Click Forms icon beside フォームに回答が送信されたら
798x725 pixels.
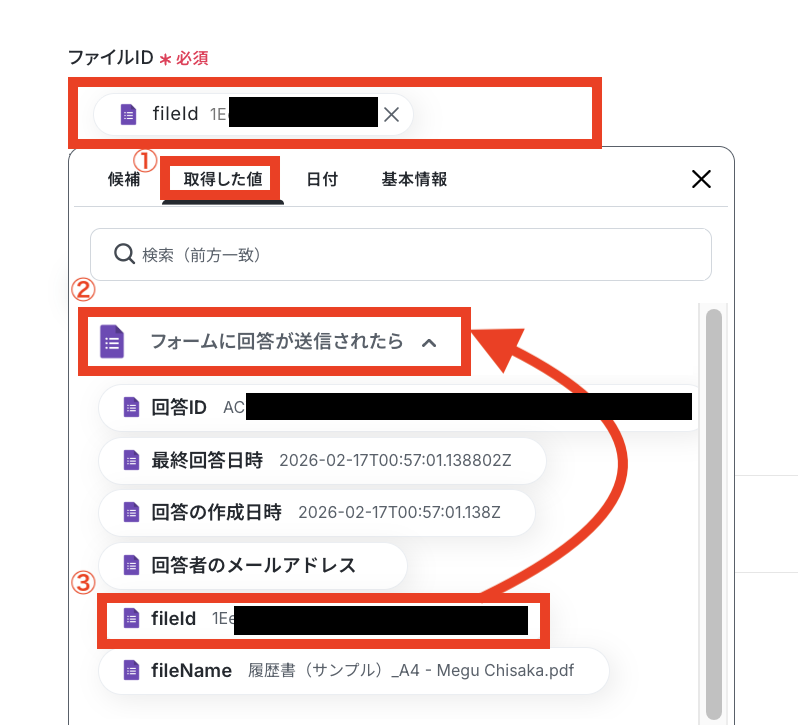[112, 341]
